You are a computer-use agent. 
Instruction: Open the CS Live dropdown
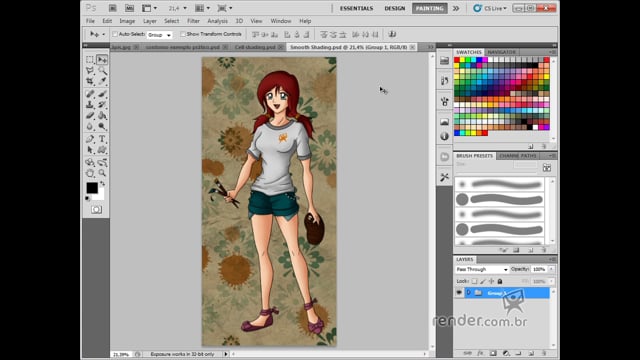490,8
